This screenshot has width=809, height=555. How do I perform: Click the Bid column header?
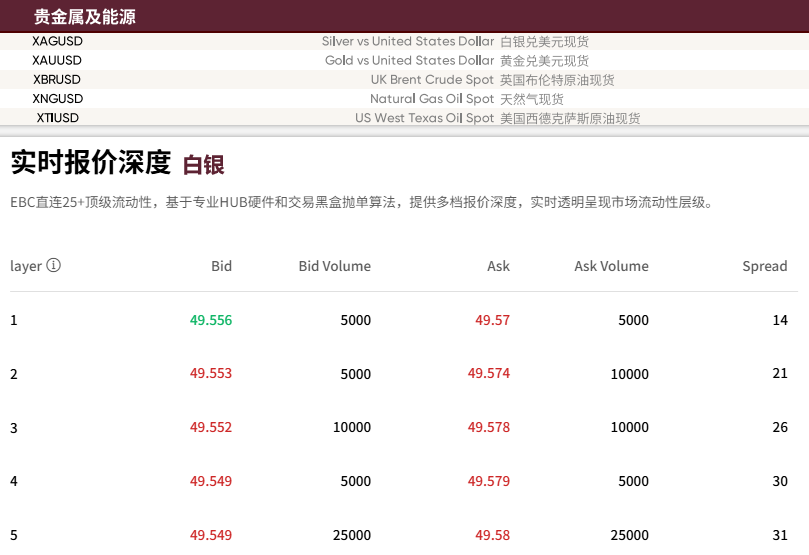(221, 266)
